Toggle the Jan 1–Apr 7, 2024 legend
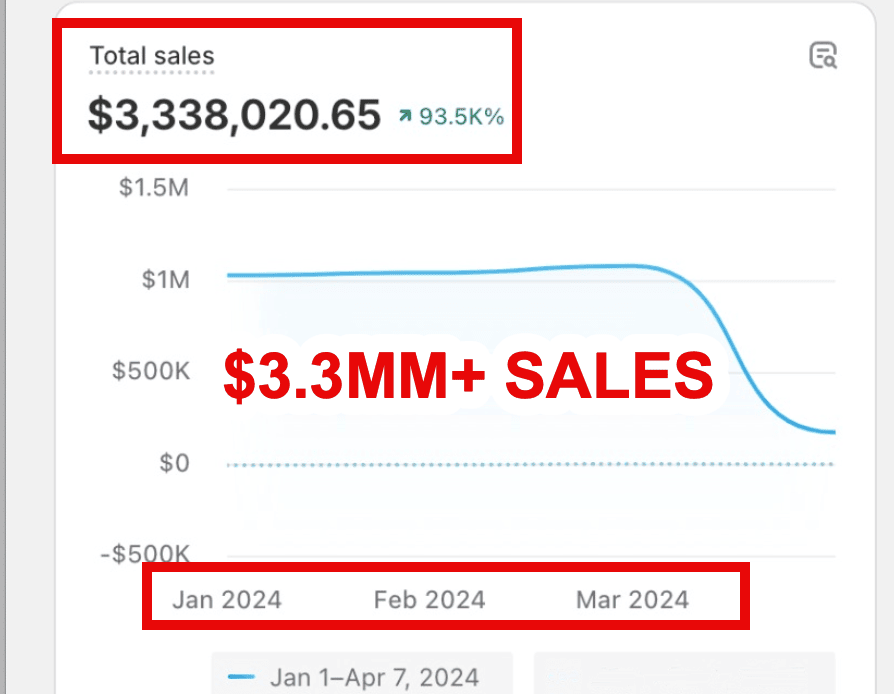Screen dimensions: 894x694 [x=374, y=677]
